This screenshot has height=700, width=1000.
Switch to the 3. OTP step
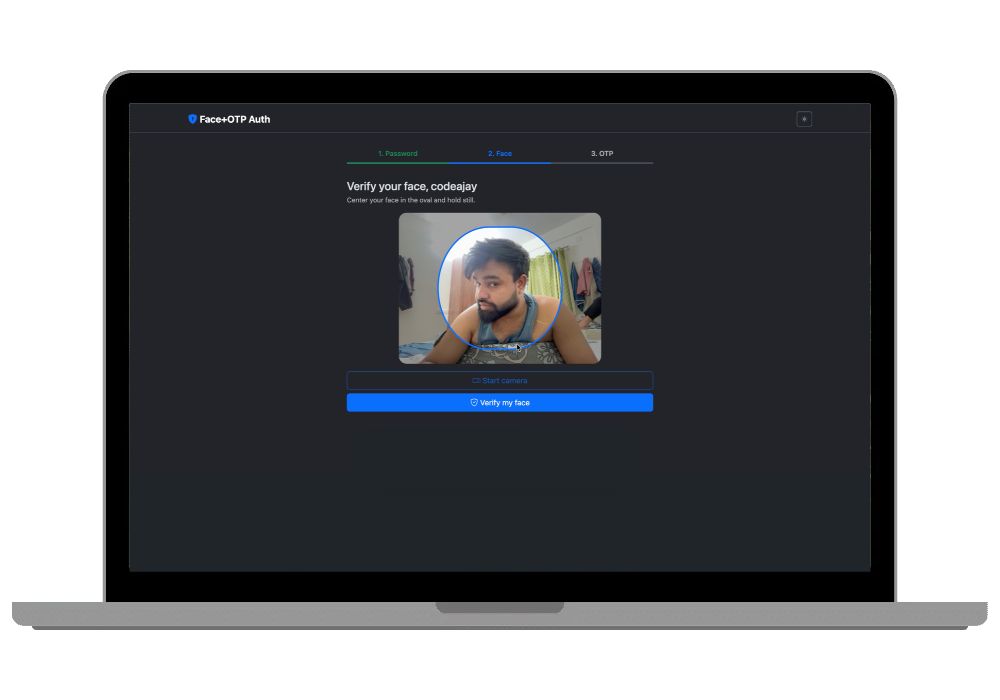click(601, 154)
